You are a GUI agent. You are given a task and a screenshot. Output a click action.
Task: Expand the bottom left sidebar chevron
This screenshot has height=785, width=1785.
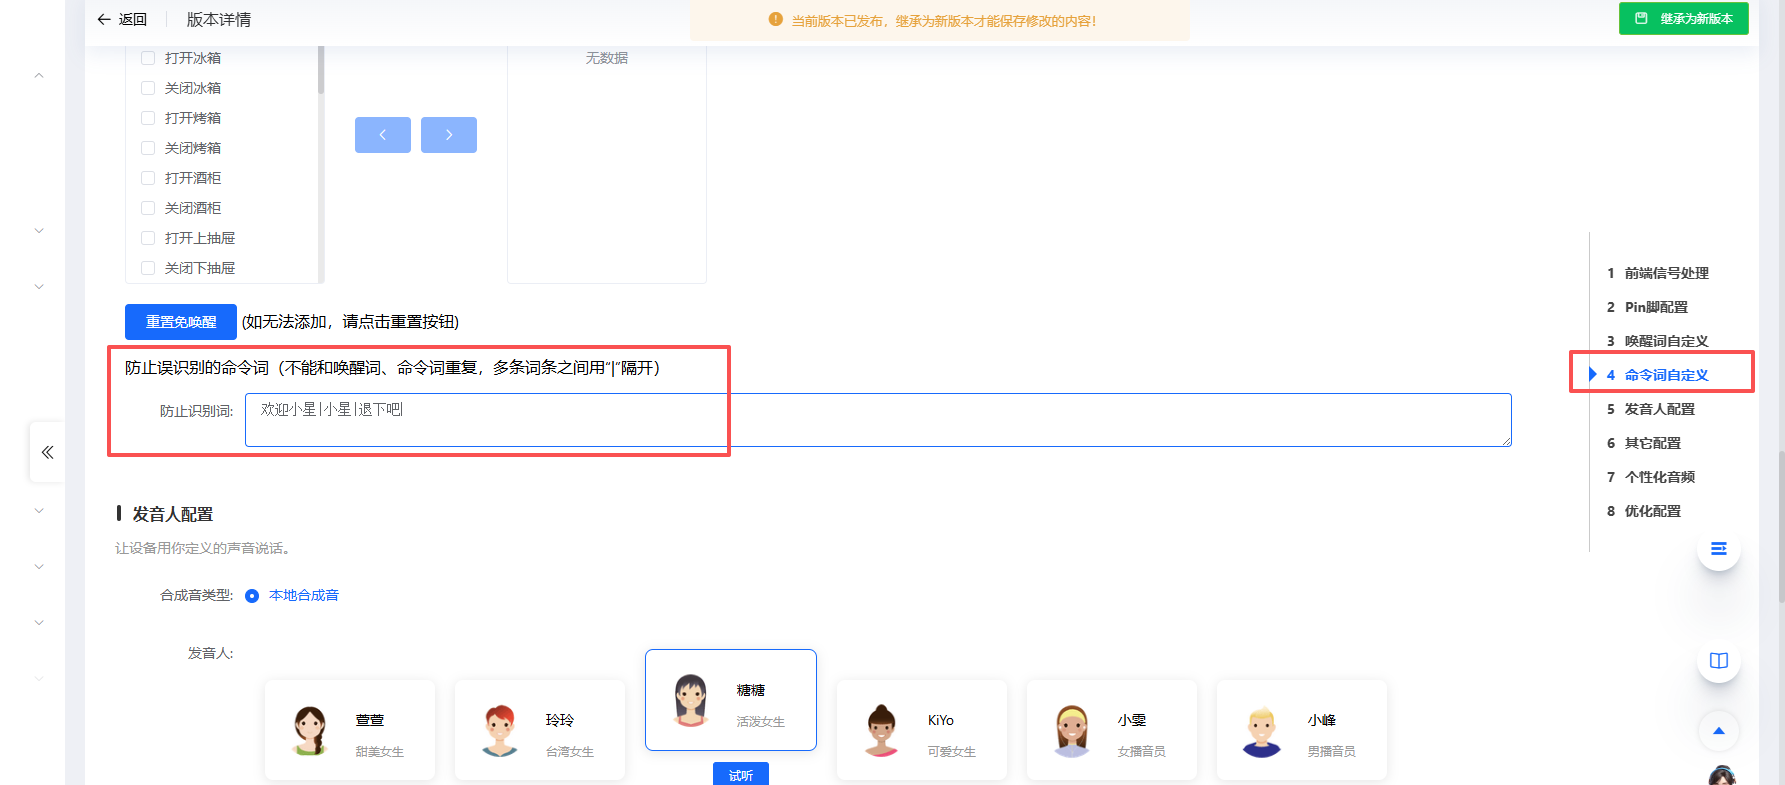[39, 678]
